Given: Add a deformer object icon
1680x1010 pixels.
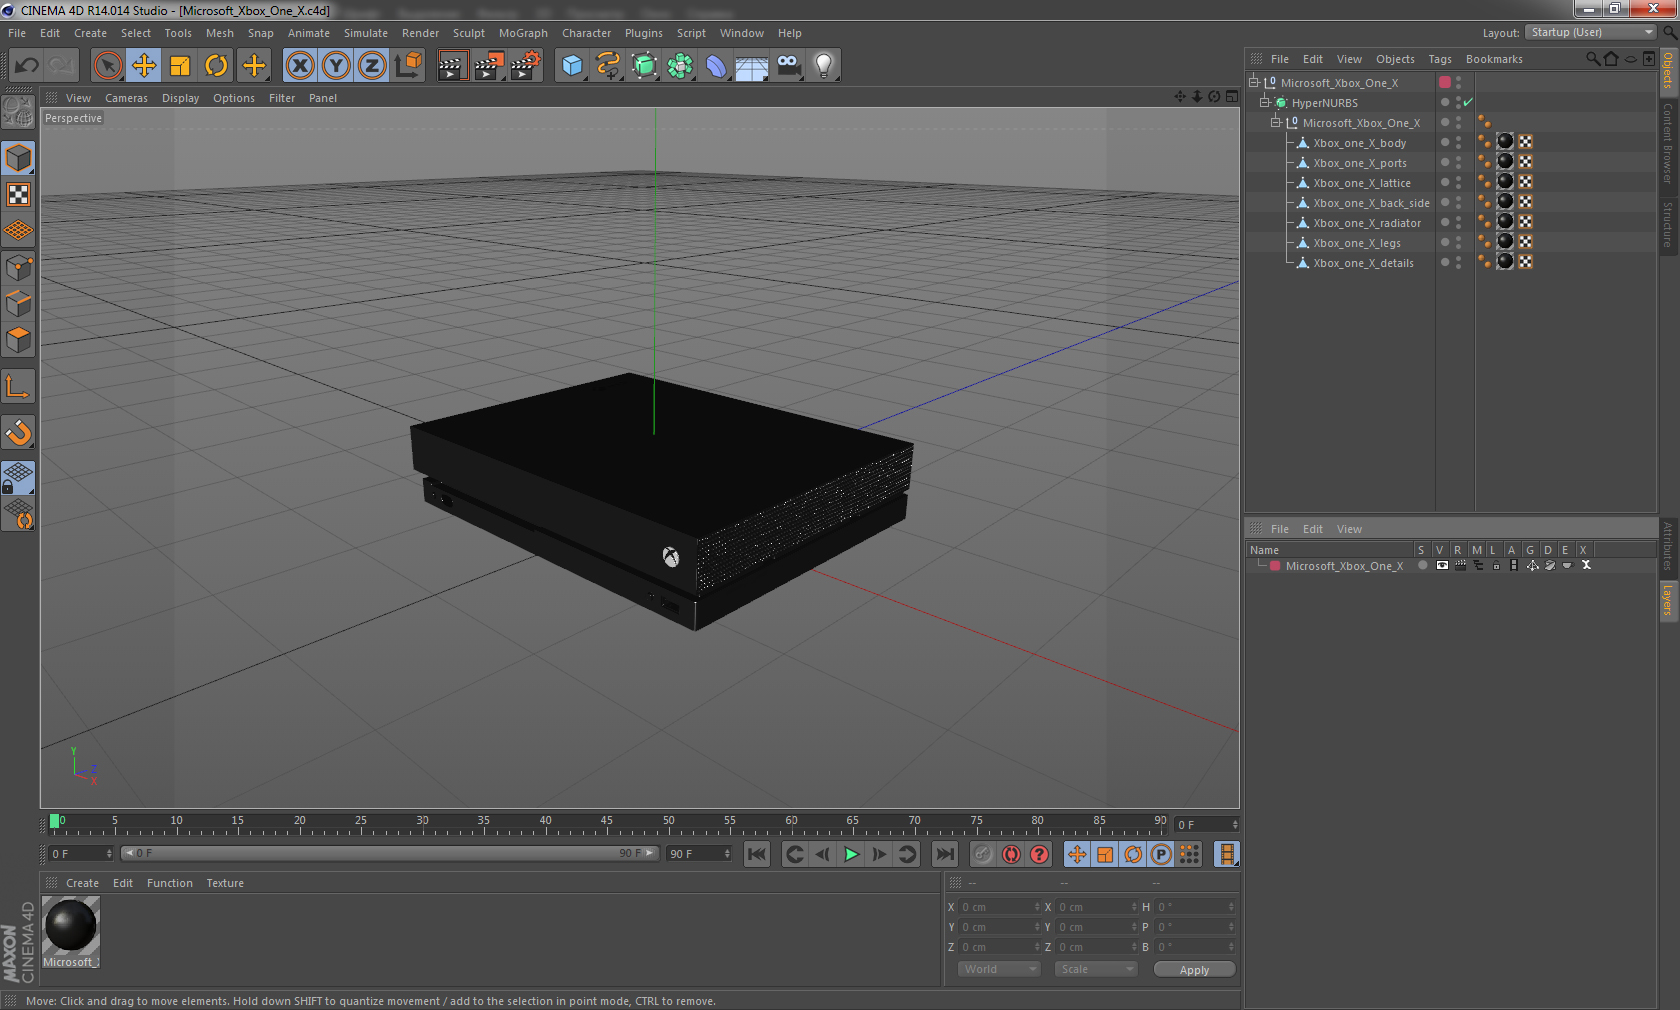Looking at the screenshot, I should (x=716, y=66).
